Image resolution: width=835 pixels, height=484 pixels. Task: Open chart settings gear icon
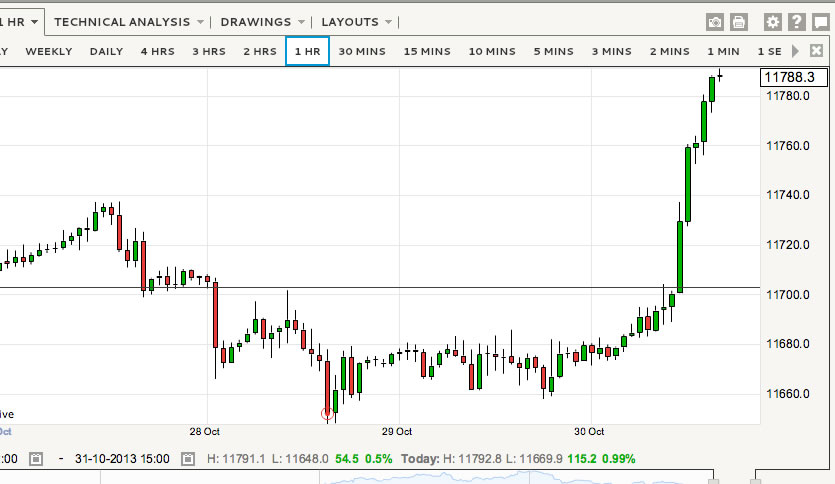pyautogui.click(x=772, y=22)
